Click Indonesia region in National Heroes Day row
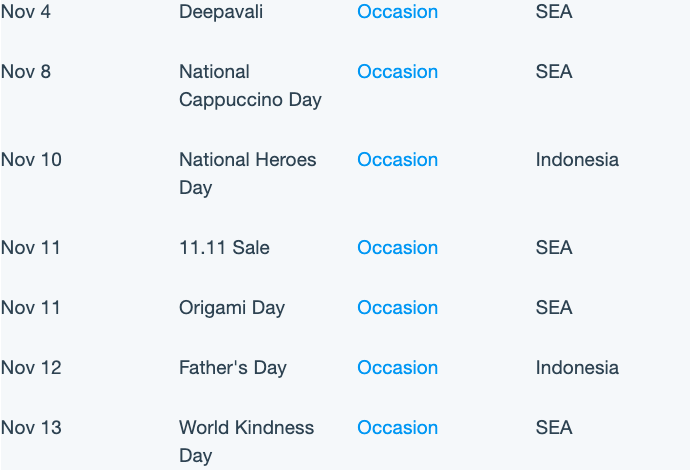The height and width of the screenshot is (470, 691). pyautogui.click(x=577, y=159)
